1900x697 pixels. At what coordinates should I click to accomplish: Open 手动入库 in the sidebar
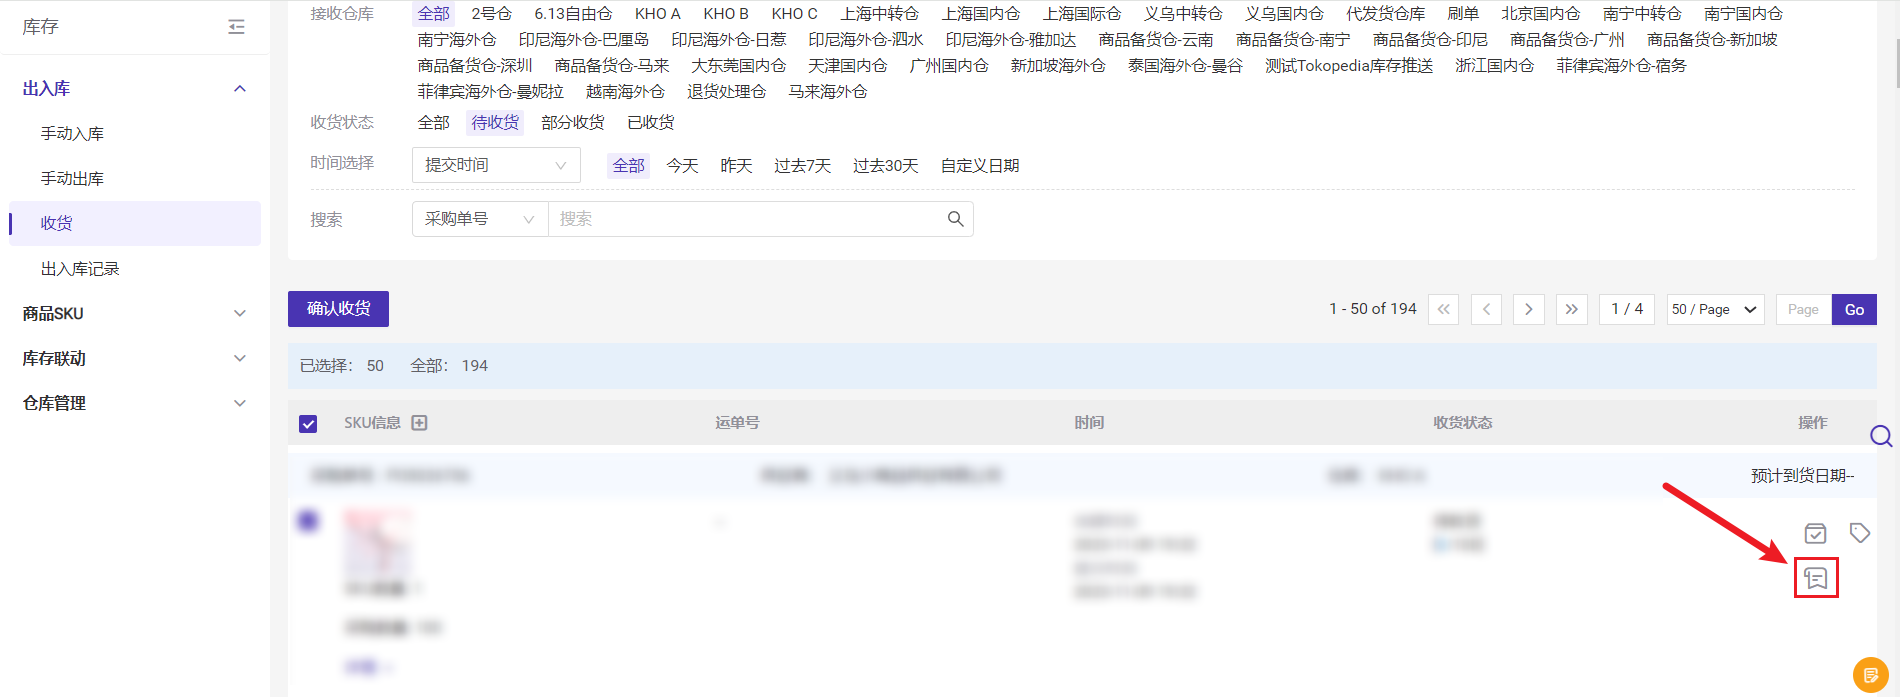coord(72,133)
